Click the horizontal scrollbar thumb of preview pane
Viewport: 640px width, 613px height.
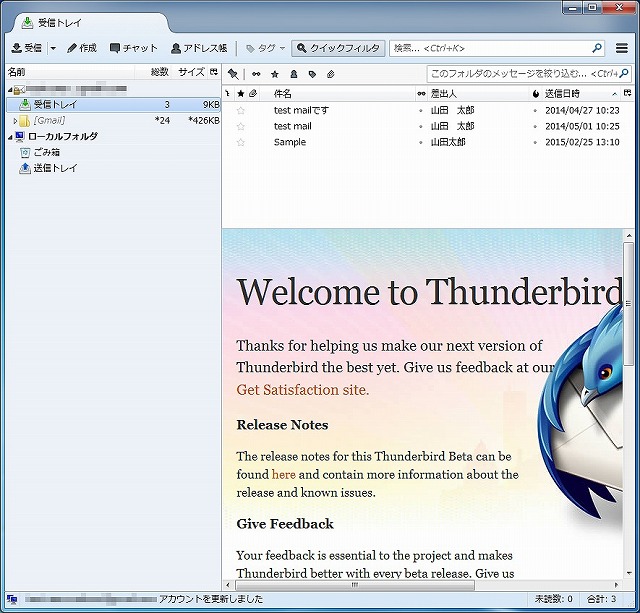pos(355,585)
